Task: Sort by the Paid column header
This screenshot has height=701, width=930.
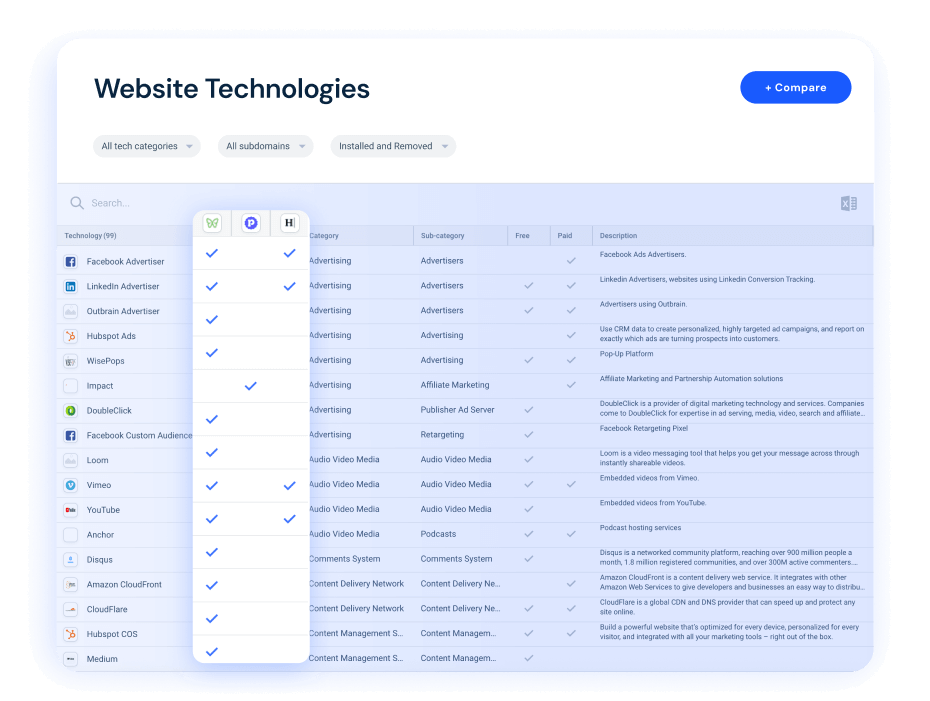Action: click(x=565, y=235)
